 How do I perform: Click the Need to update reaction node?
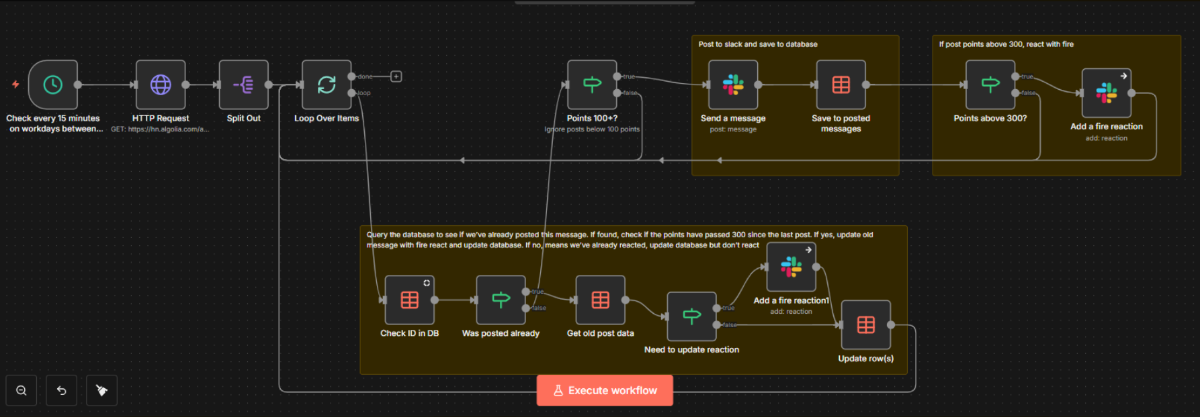click(x=692, y=317)
